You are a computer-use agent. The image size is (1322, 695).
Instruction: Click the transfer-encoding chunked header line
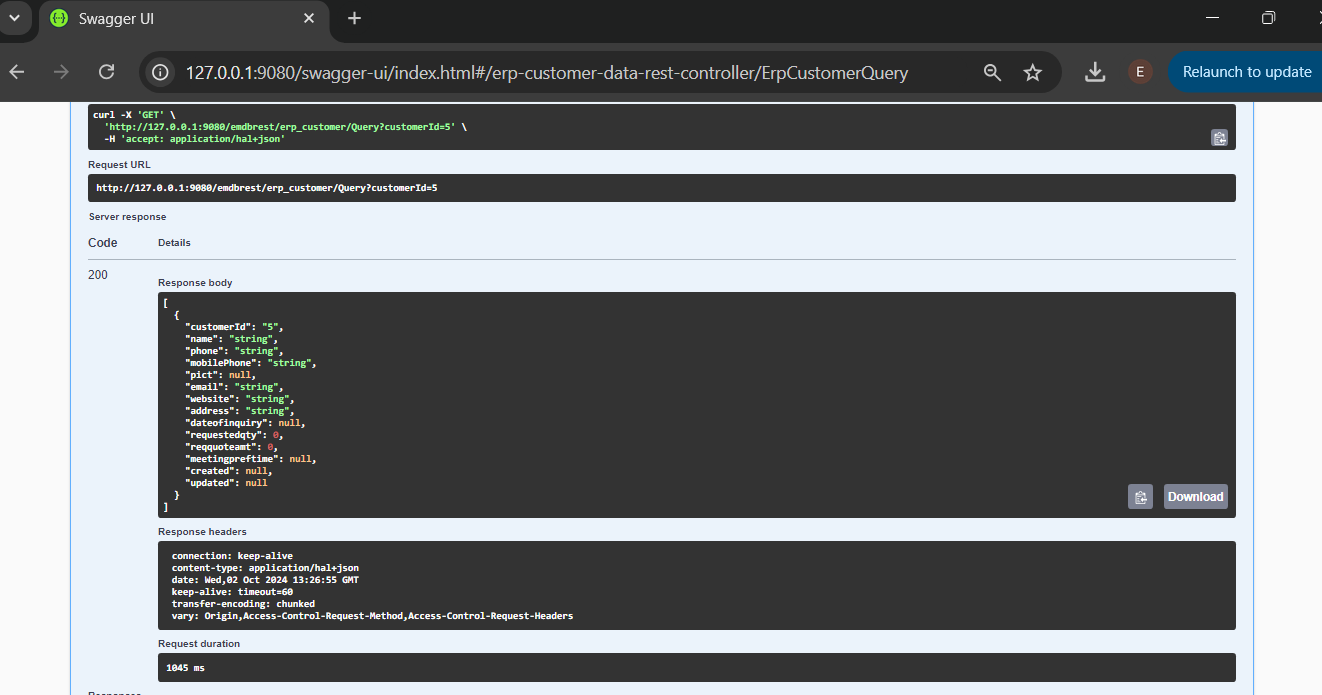pyautogui.click(x=243, y=604)
